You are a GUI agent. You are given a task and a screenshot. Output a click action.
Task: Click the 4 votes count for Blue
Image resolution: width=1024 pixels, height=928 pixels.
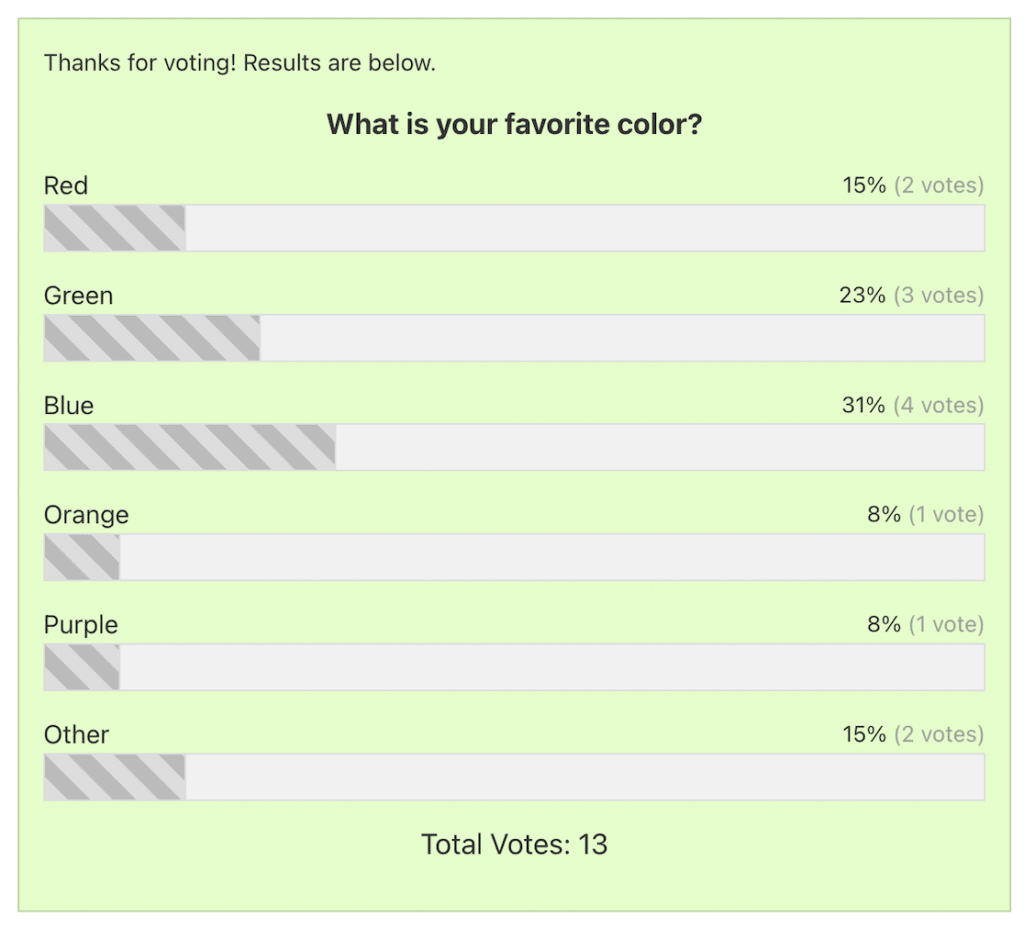[x=937, y=405]
